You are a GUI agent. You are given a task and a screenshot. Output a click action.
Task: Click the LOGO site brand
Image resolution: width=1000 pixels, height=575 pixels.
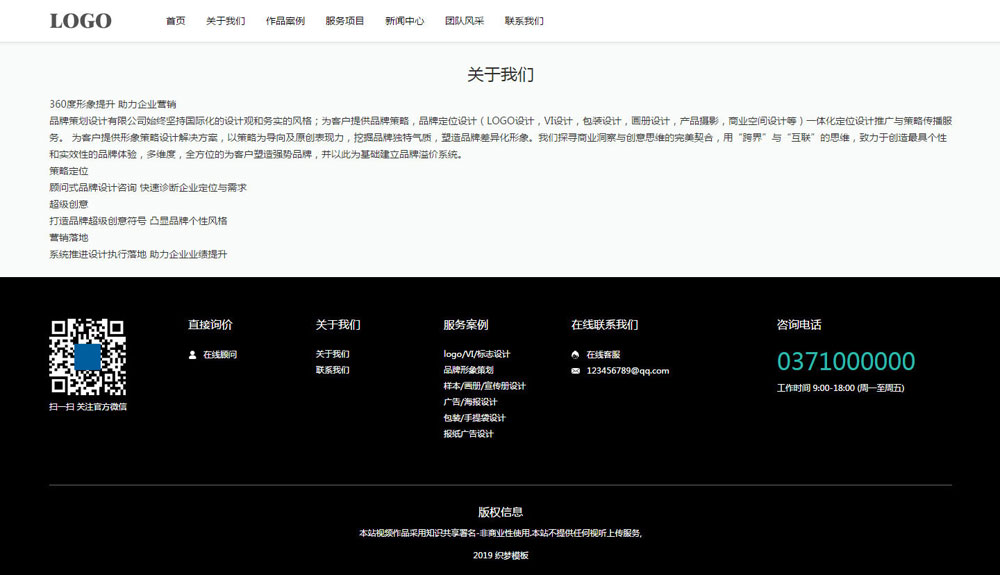(x=80, y=21)
